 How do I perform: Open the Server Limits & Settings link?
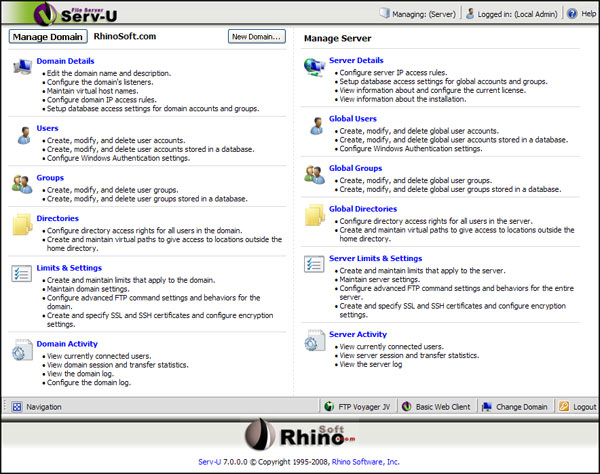pos(376,259)
